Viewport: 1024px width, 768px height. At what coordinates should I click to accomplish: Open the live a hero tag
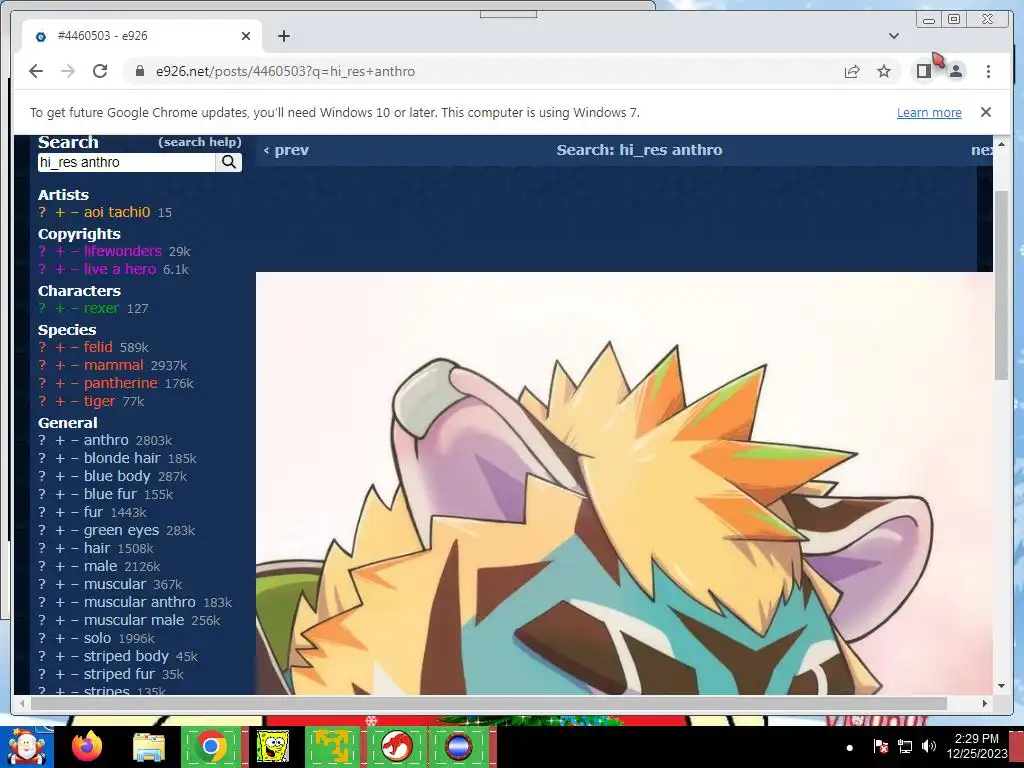(120, 269)
